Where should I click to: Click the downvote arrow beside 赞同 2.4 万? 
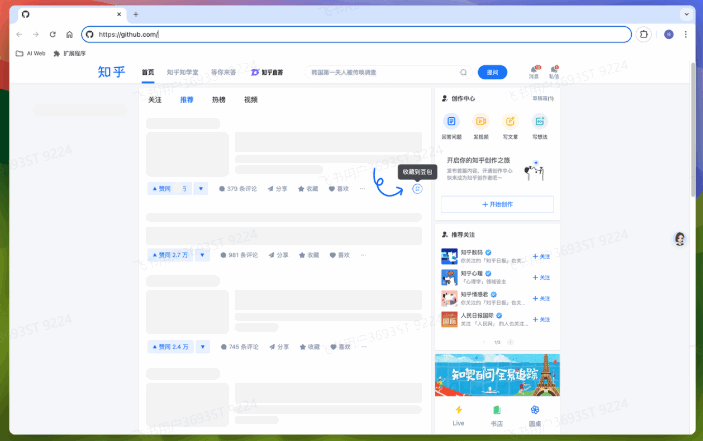pyautogui.click(x=203, y=347)
